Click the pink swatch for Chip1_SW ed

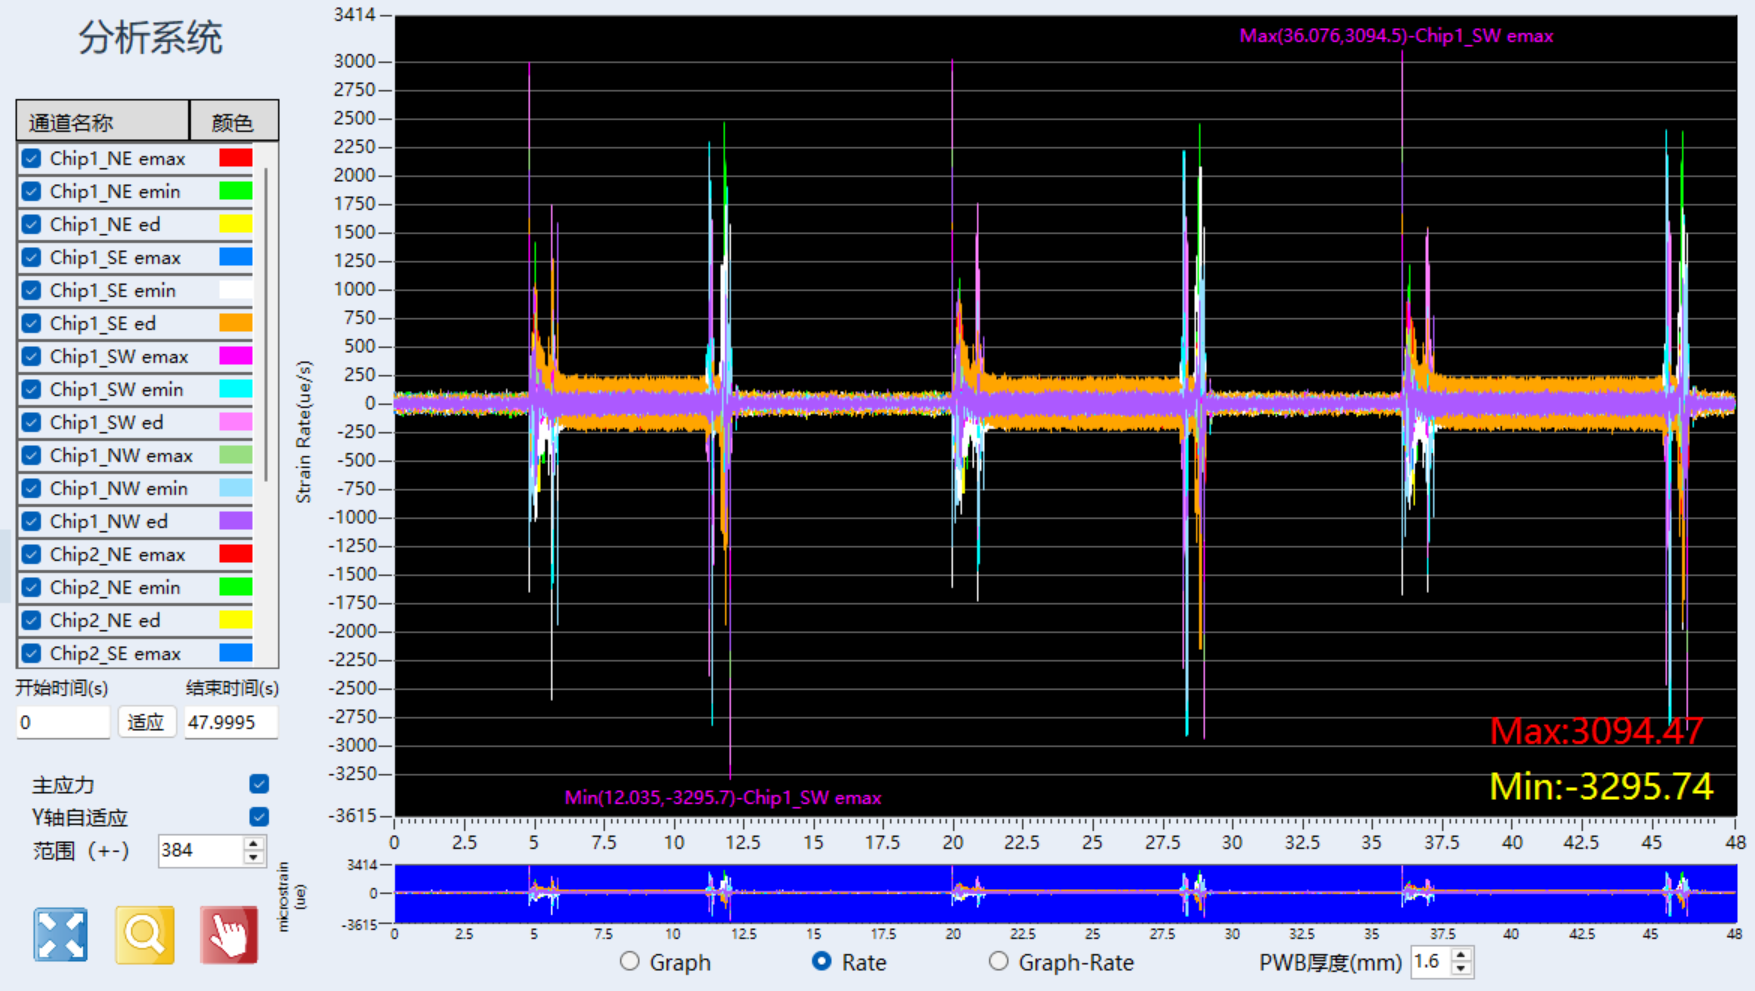click(x=236, y=422)
